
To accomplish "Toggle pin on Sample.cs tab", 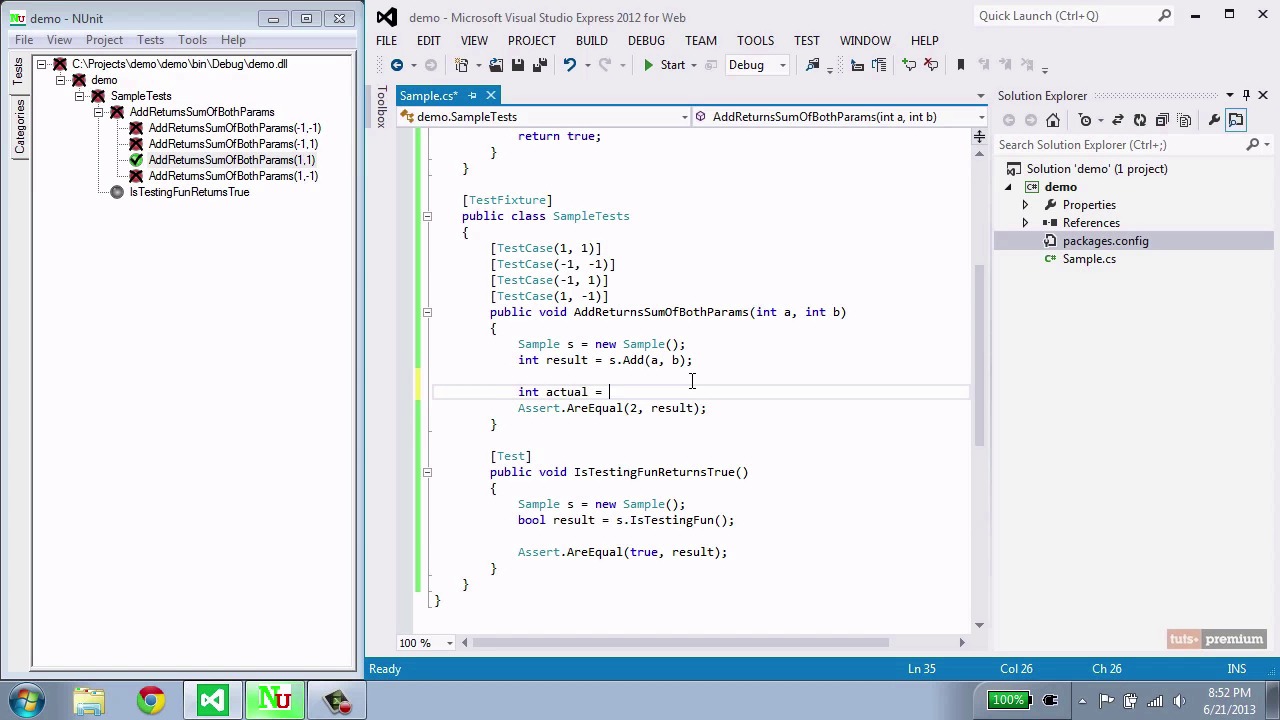I will 472,96.
